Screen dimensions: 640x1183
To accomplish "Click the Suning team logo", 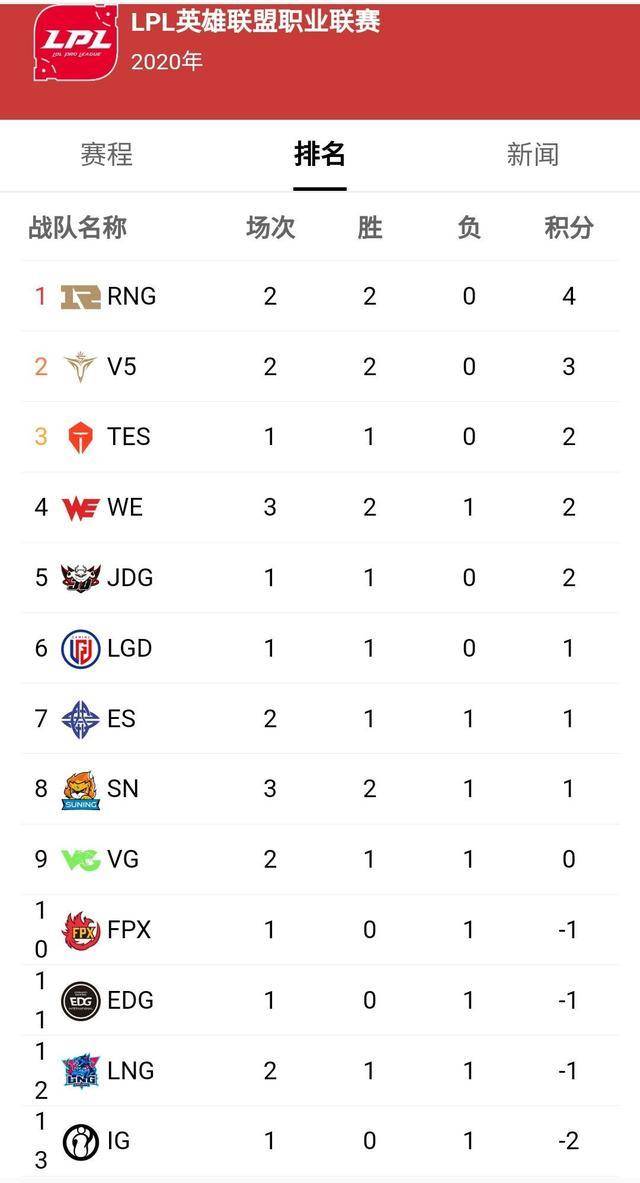I will (80, 790).
